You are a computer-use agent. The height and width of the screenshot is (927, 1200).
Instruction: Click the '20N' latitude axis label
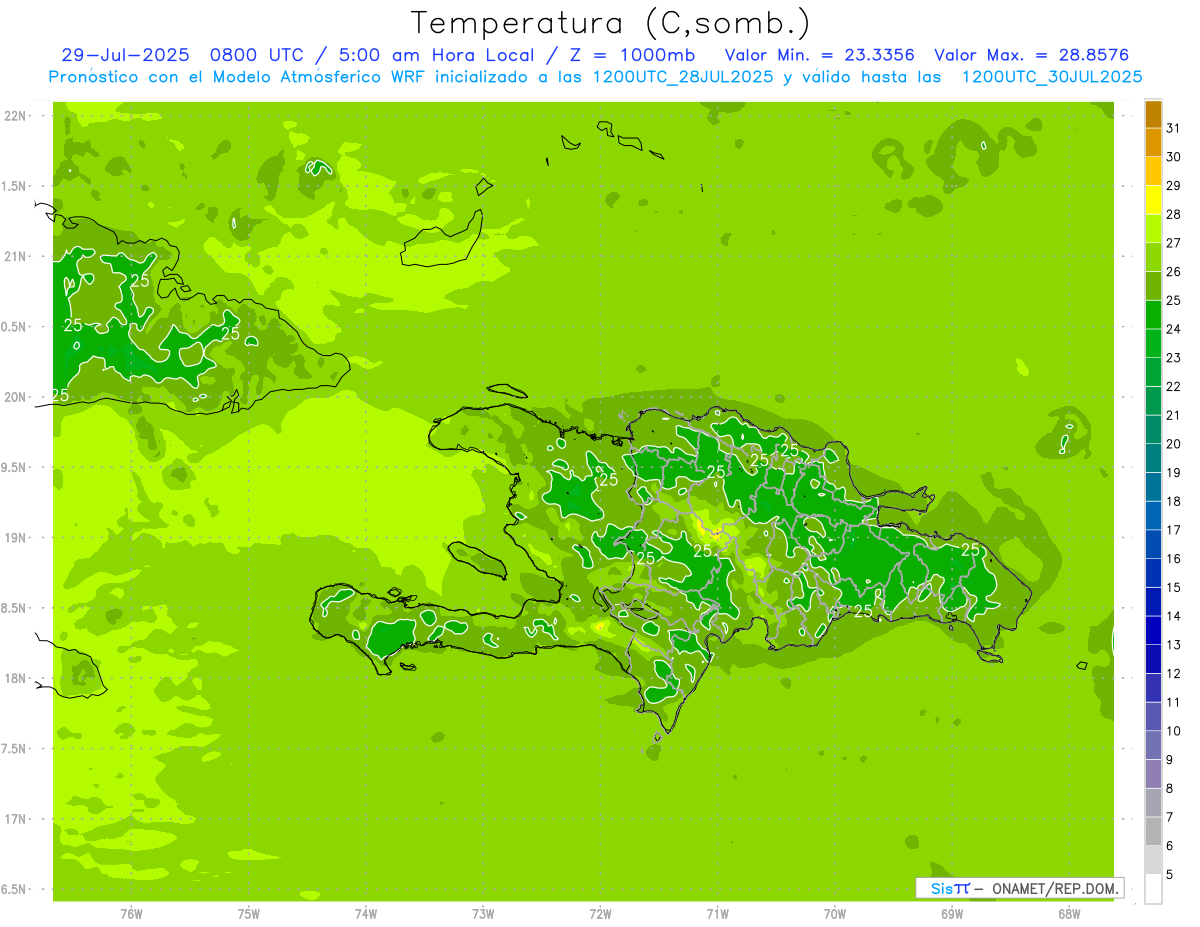coord(16,397)
